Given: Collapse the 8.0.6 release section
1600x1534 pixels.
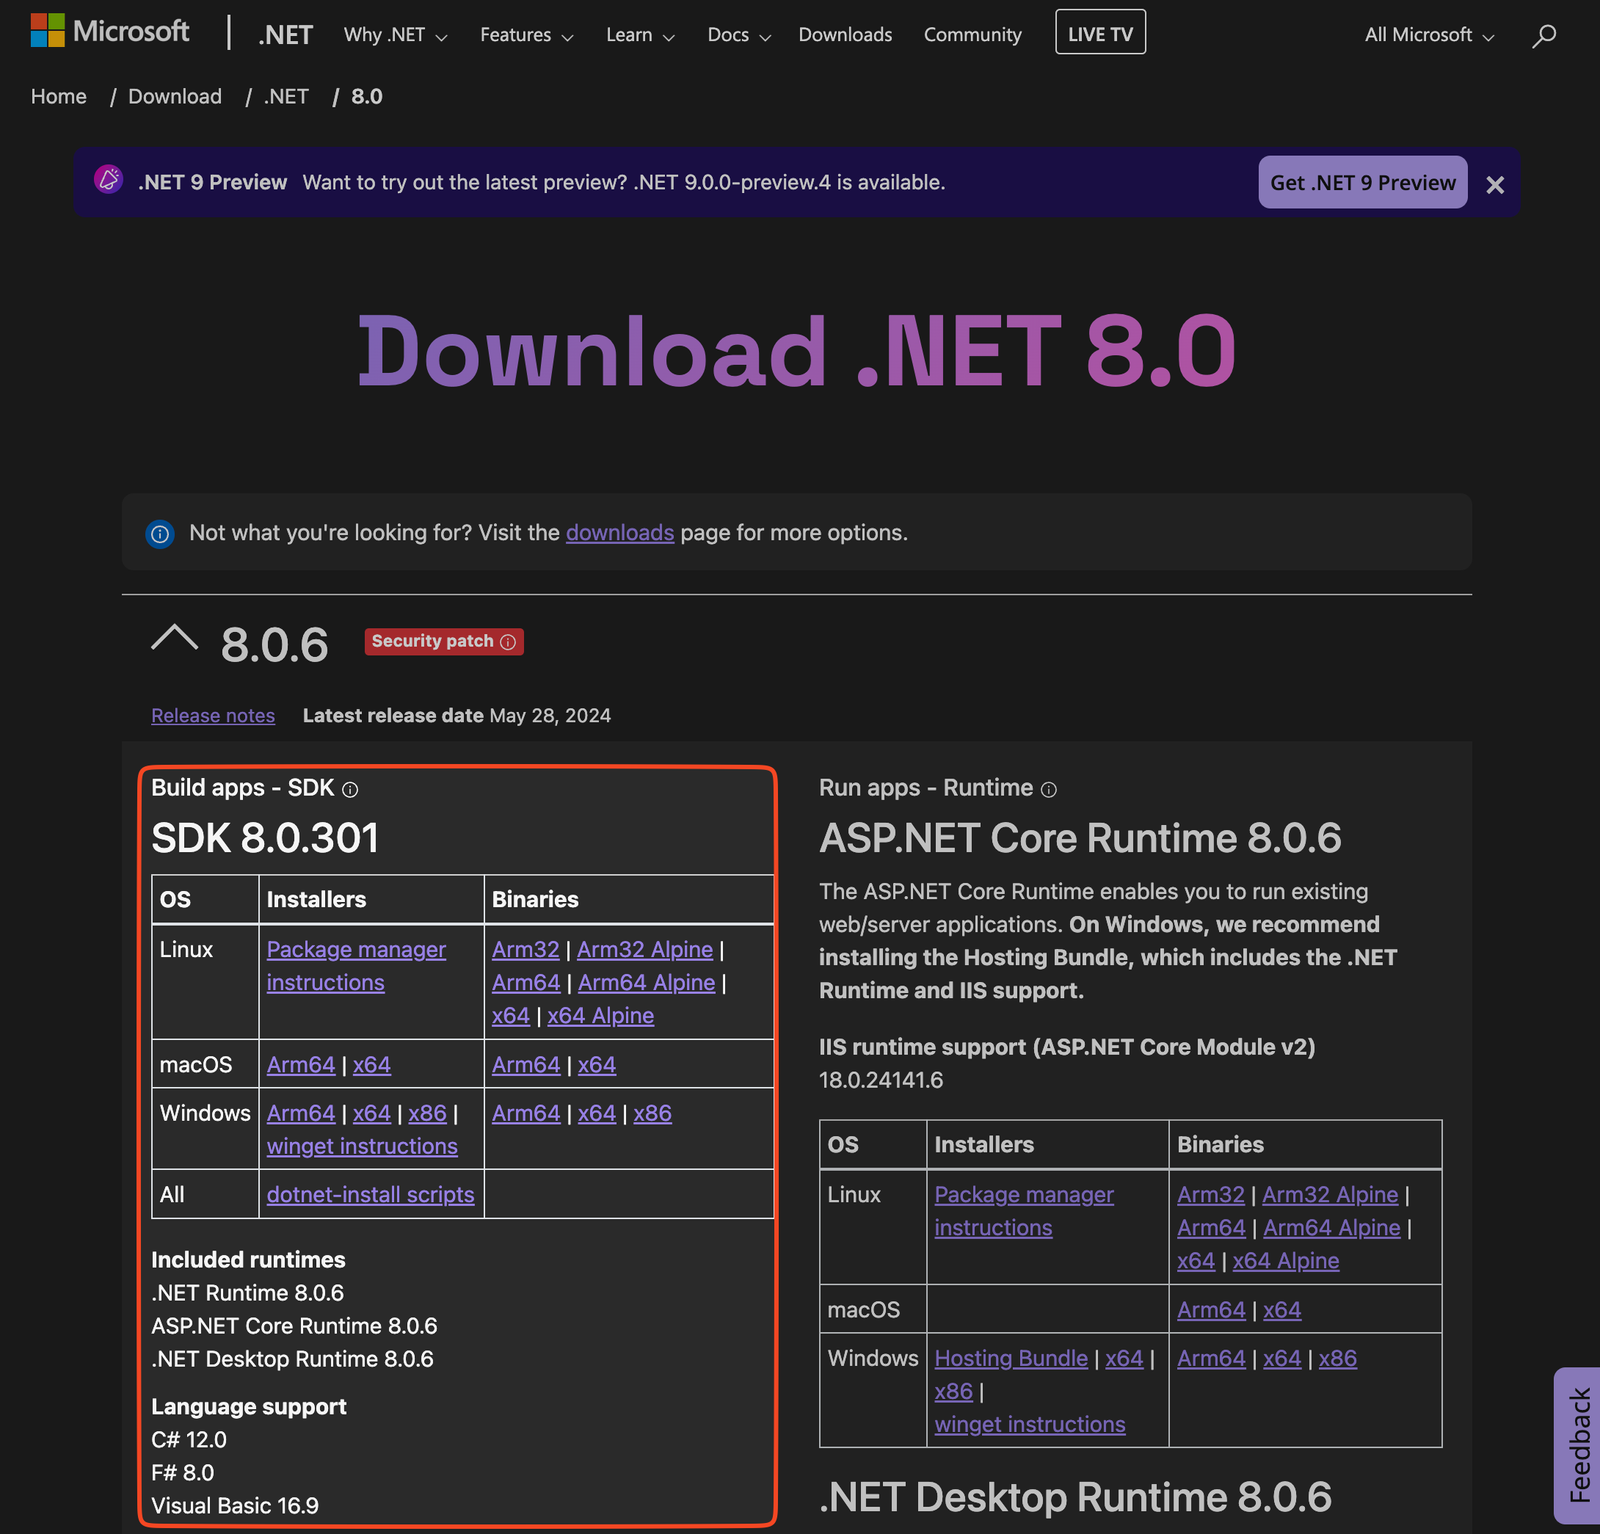Looking at the screenshot, I should click(176, 637).
